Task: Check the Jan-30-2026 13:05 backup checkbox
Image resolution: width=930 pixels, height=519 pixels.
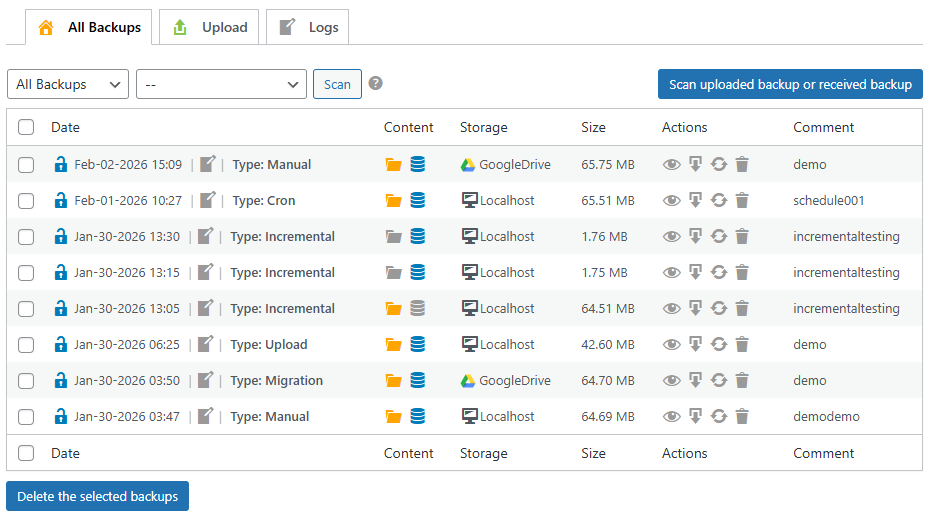Action: 26,308
